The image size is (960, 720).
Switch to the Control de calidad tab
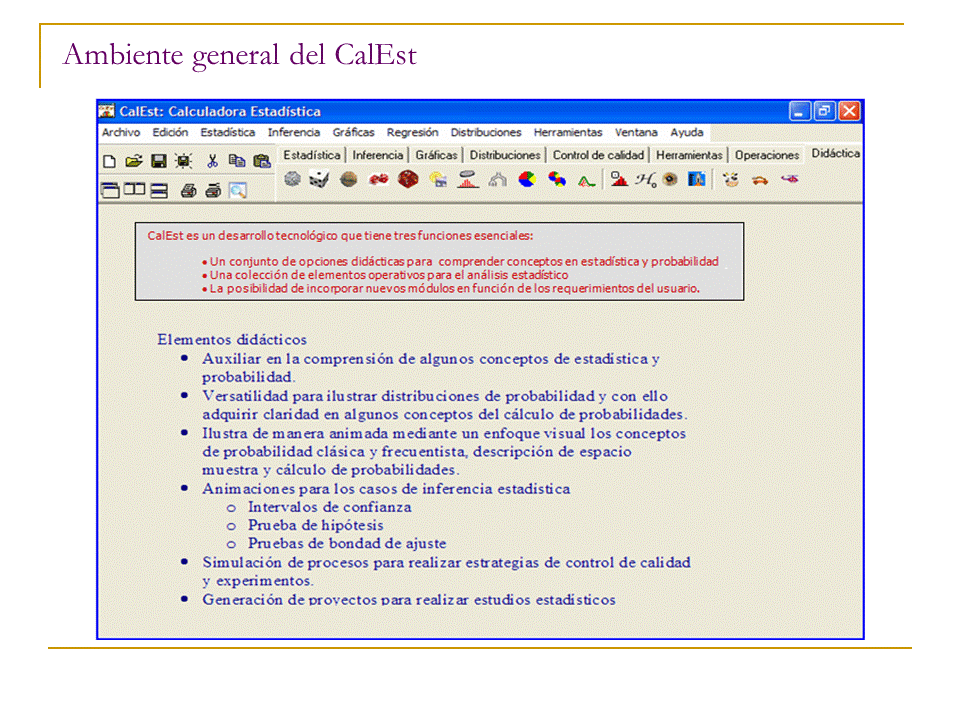pyautogui.click(x=599, y=155)
